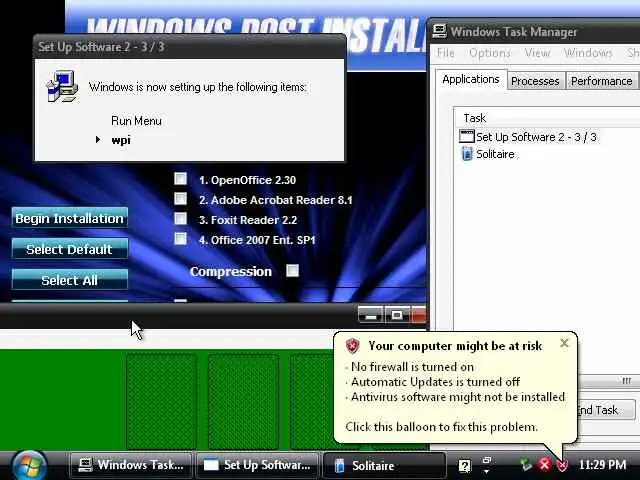Click the End Task button
The height and width of the screenshot is (480, 640).
coord(606,410)
